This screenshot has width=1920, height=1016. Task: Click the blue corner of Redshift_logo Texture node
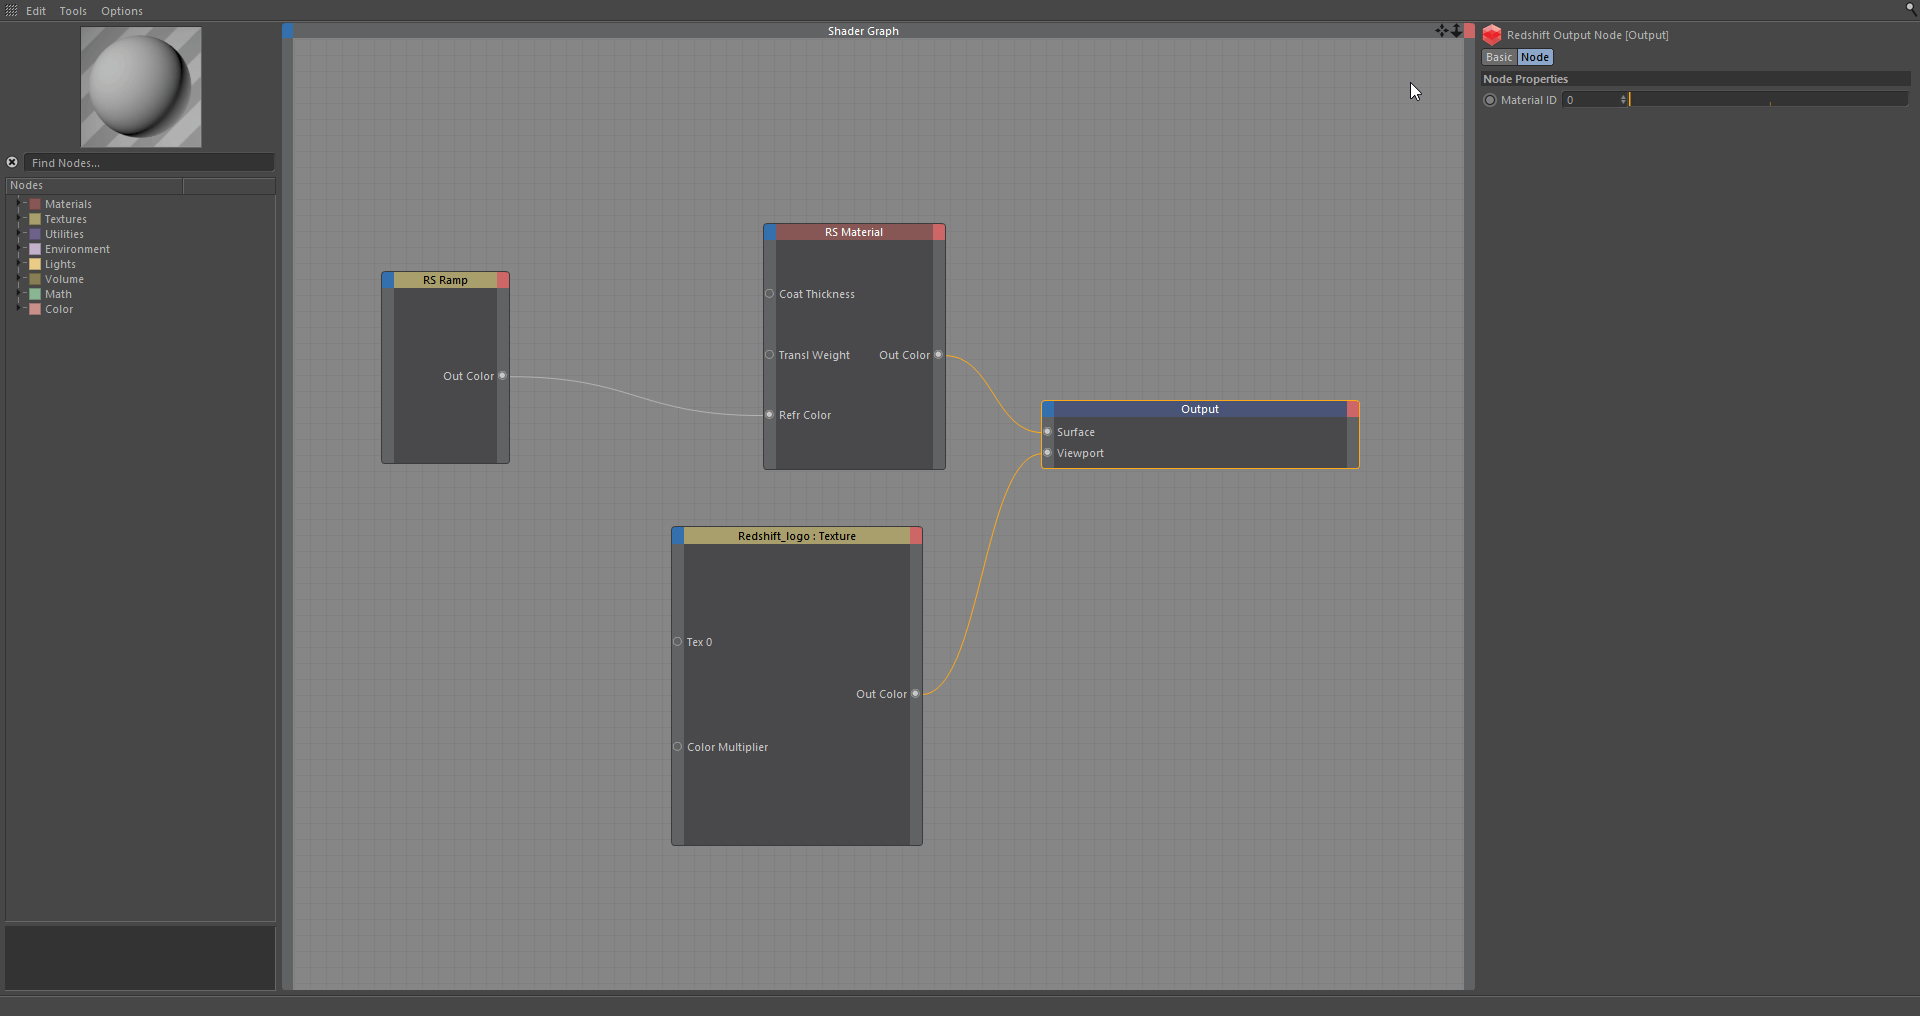pyautogui.click(x=677, y=536)
